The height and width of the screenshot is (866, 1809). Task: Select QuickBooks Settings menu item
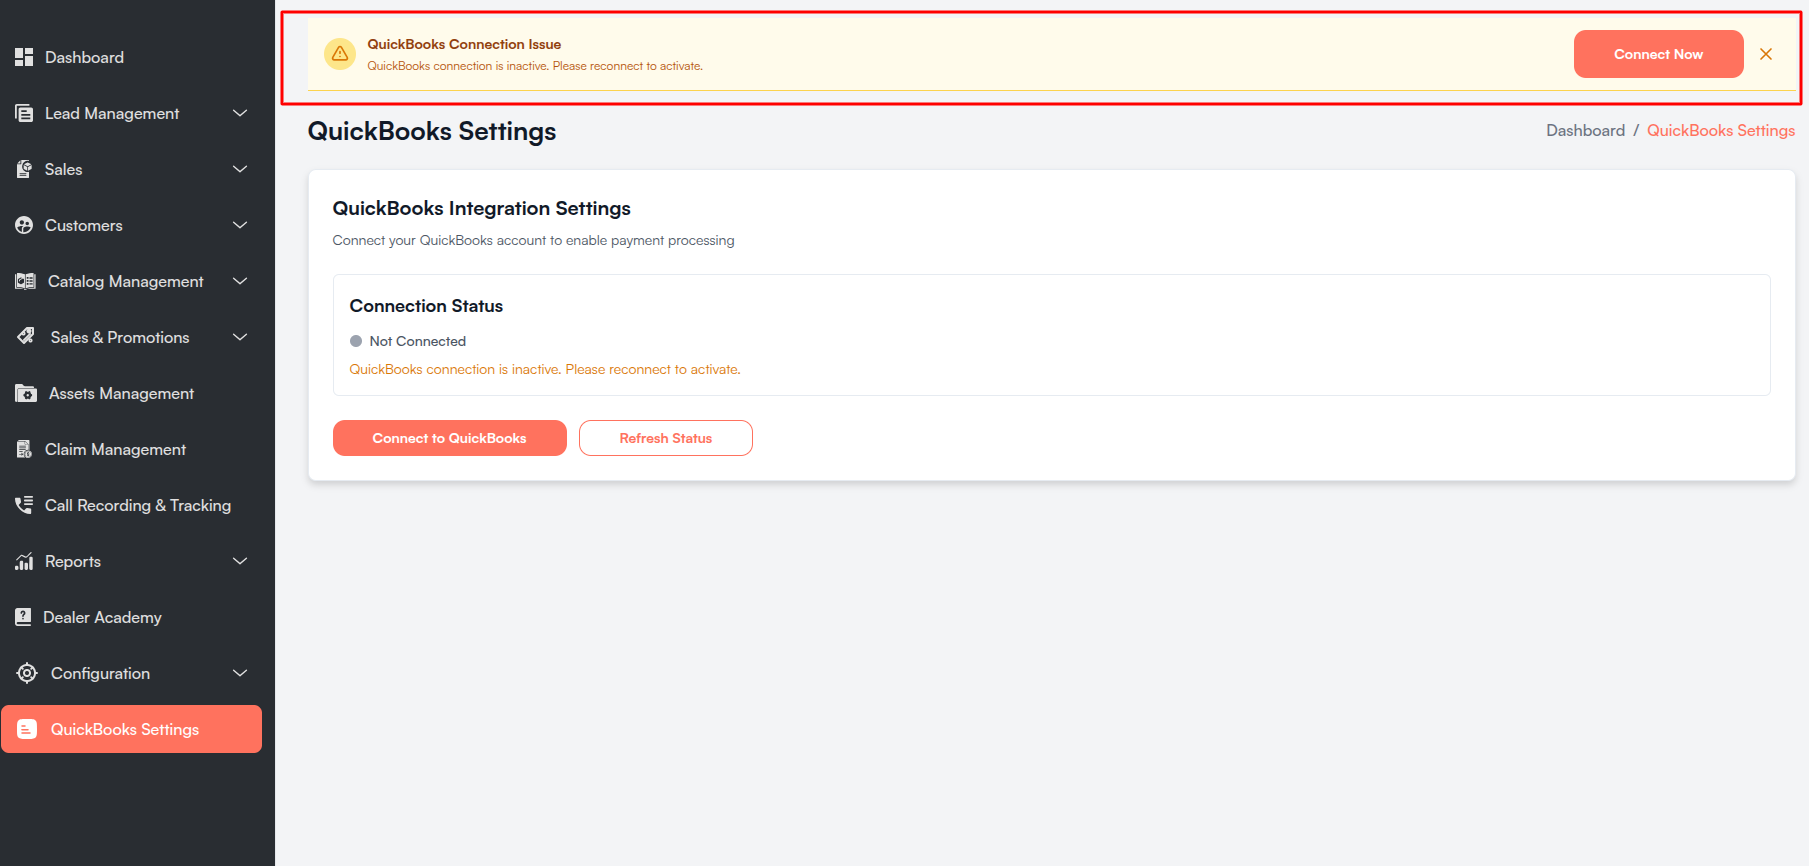[131, 729]
